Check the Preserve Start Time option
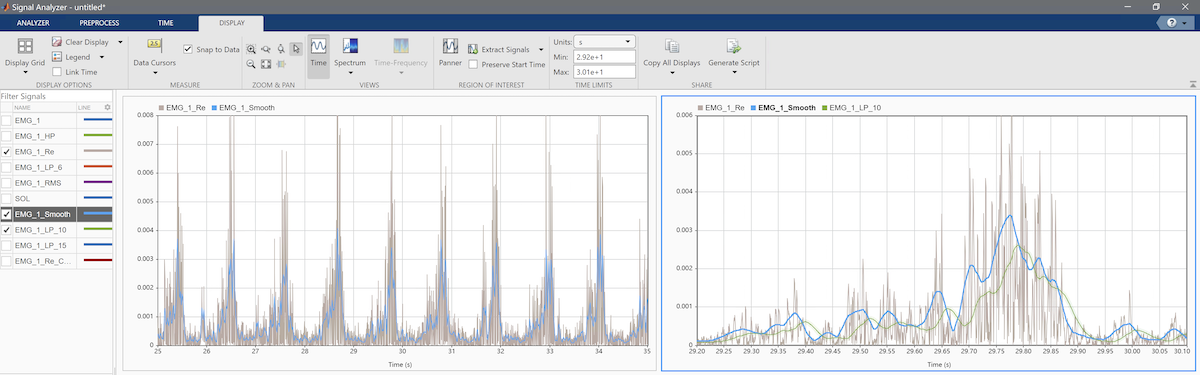Image resolution: width=1200 pixels, height=375 pixels. coord(474,64)
